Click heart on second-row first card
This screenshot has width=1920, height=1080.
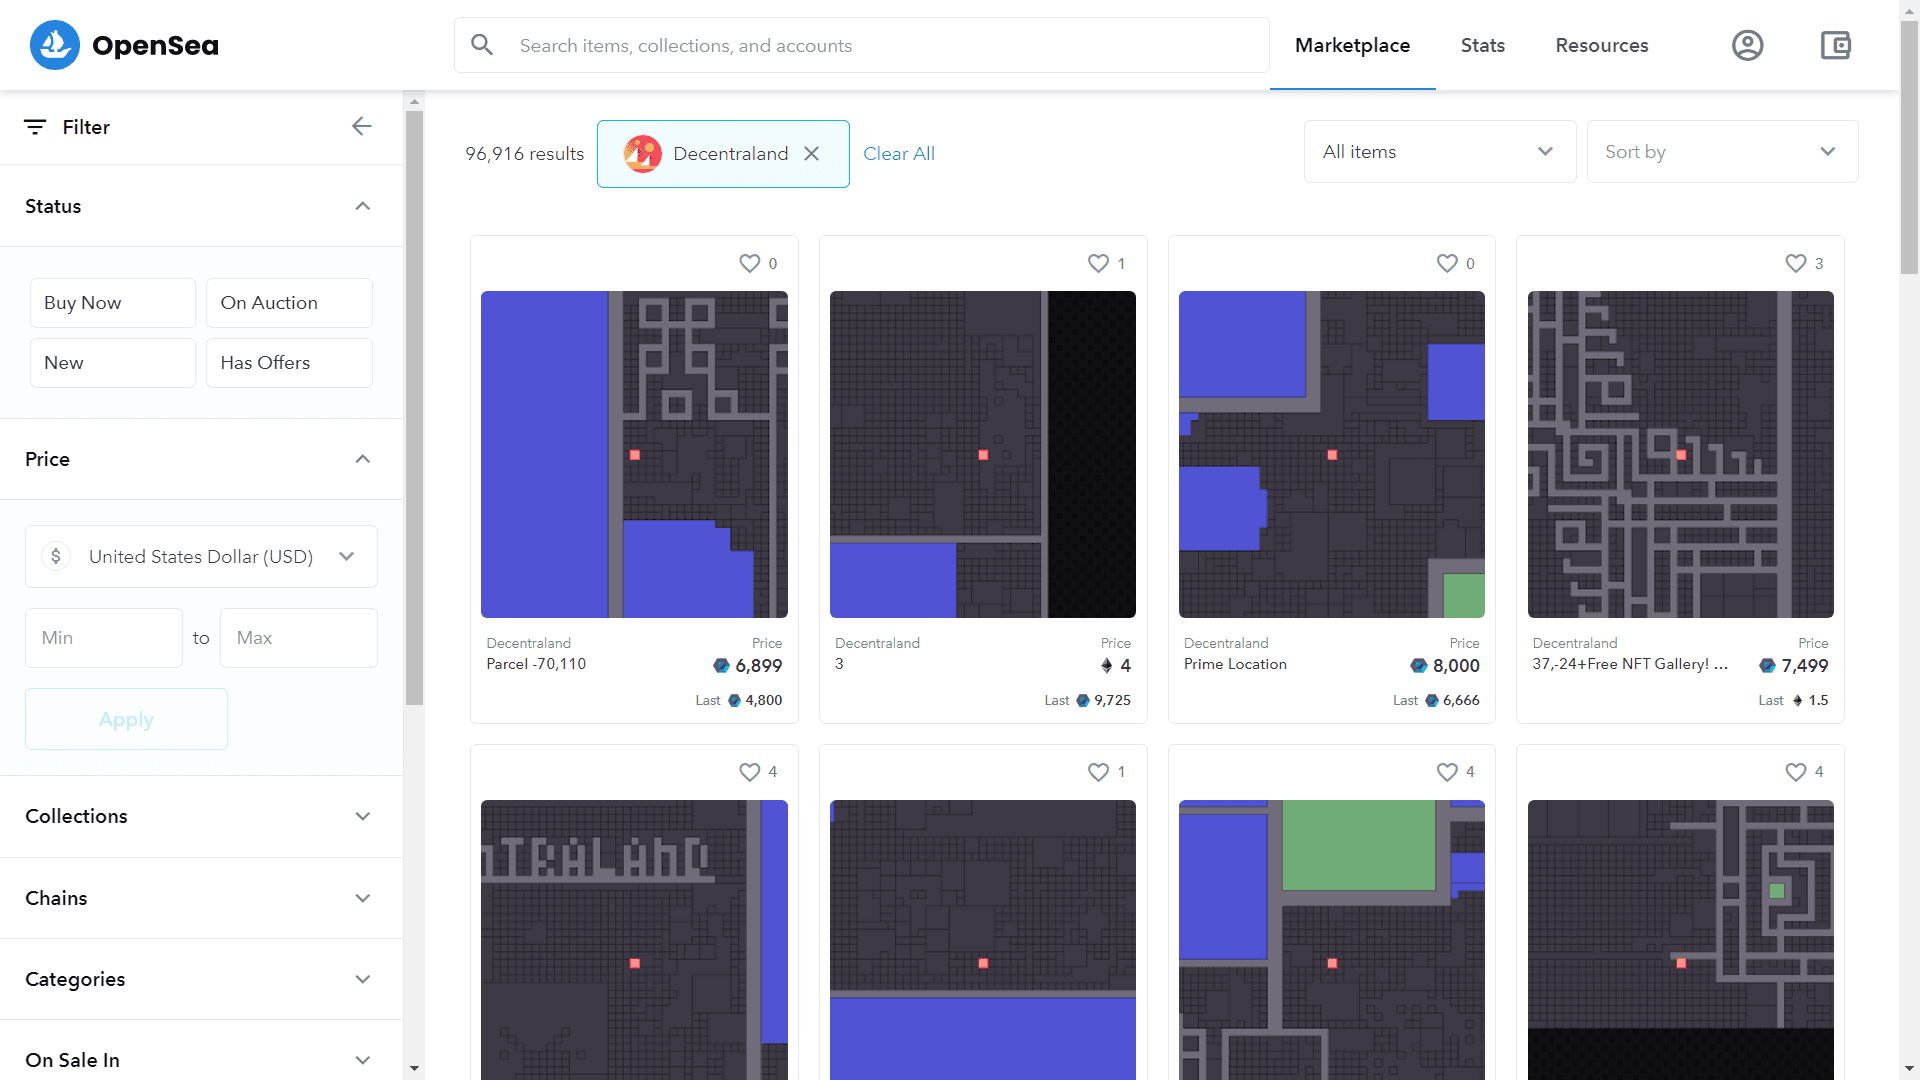tap(749, 772)
